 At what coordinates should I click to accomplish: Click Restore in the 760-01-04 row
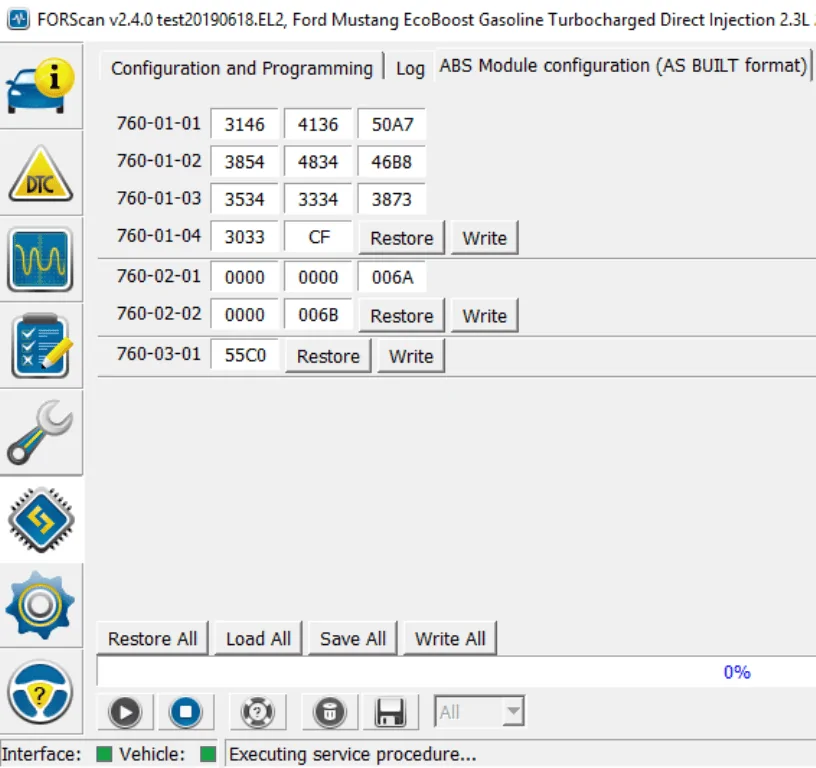pos(401,238)
